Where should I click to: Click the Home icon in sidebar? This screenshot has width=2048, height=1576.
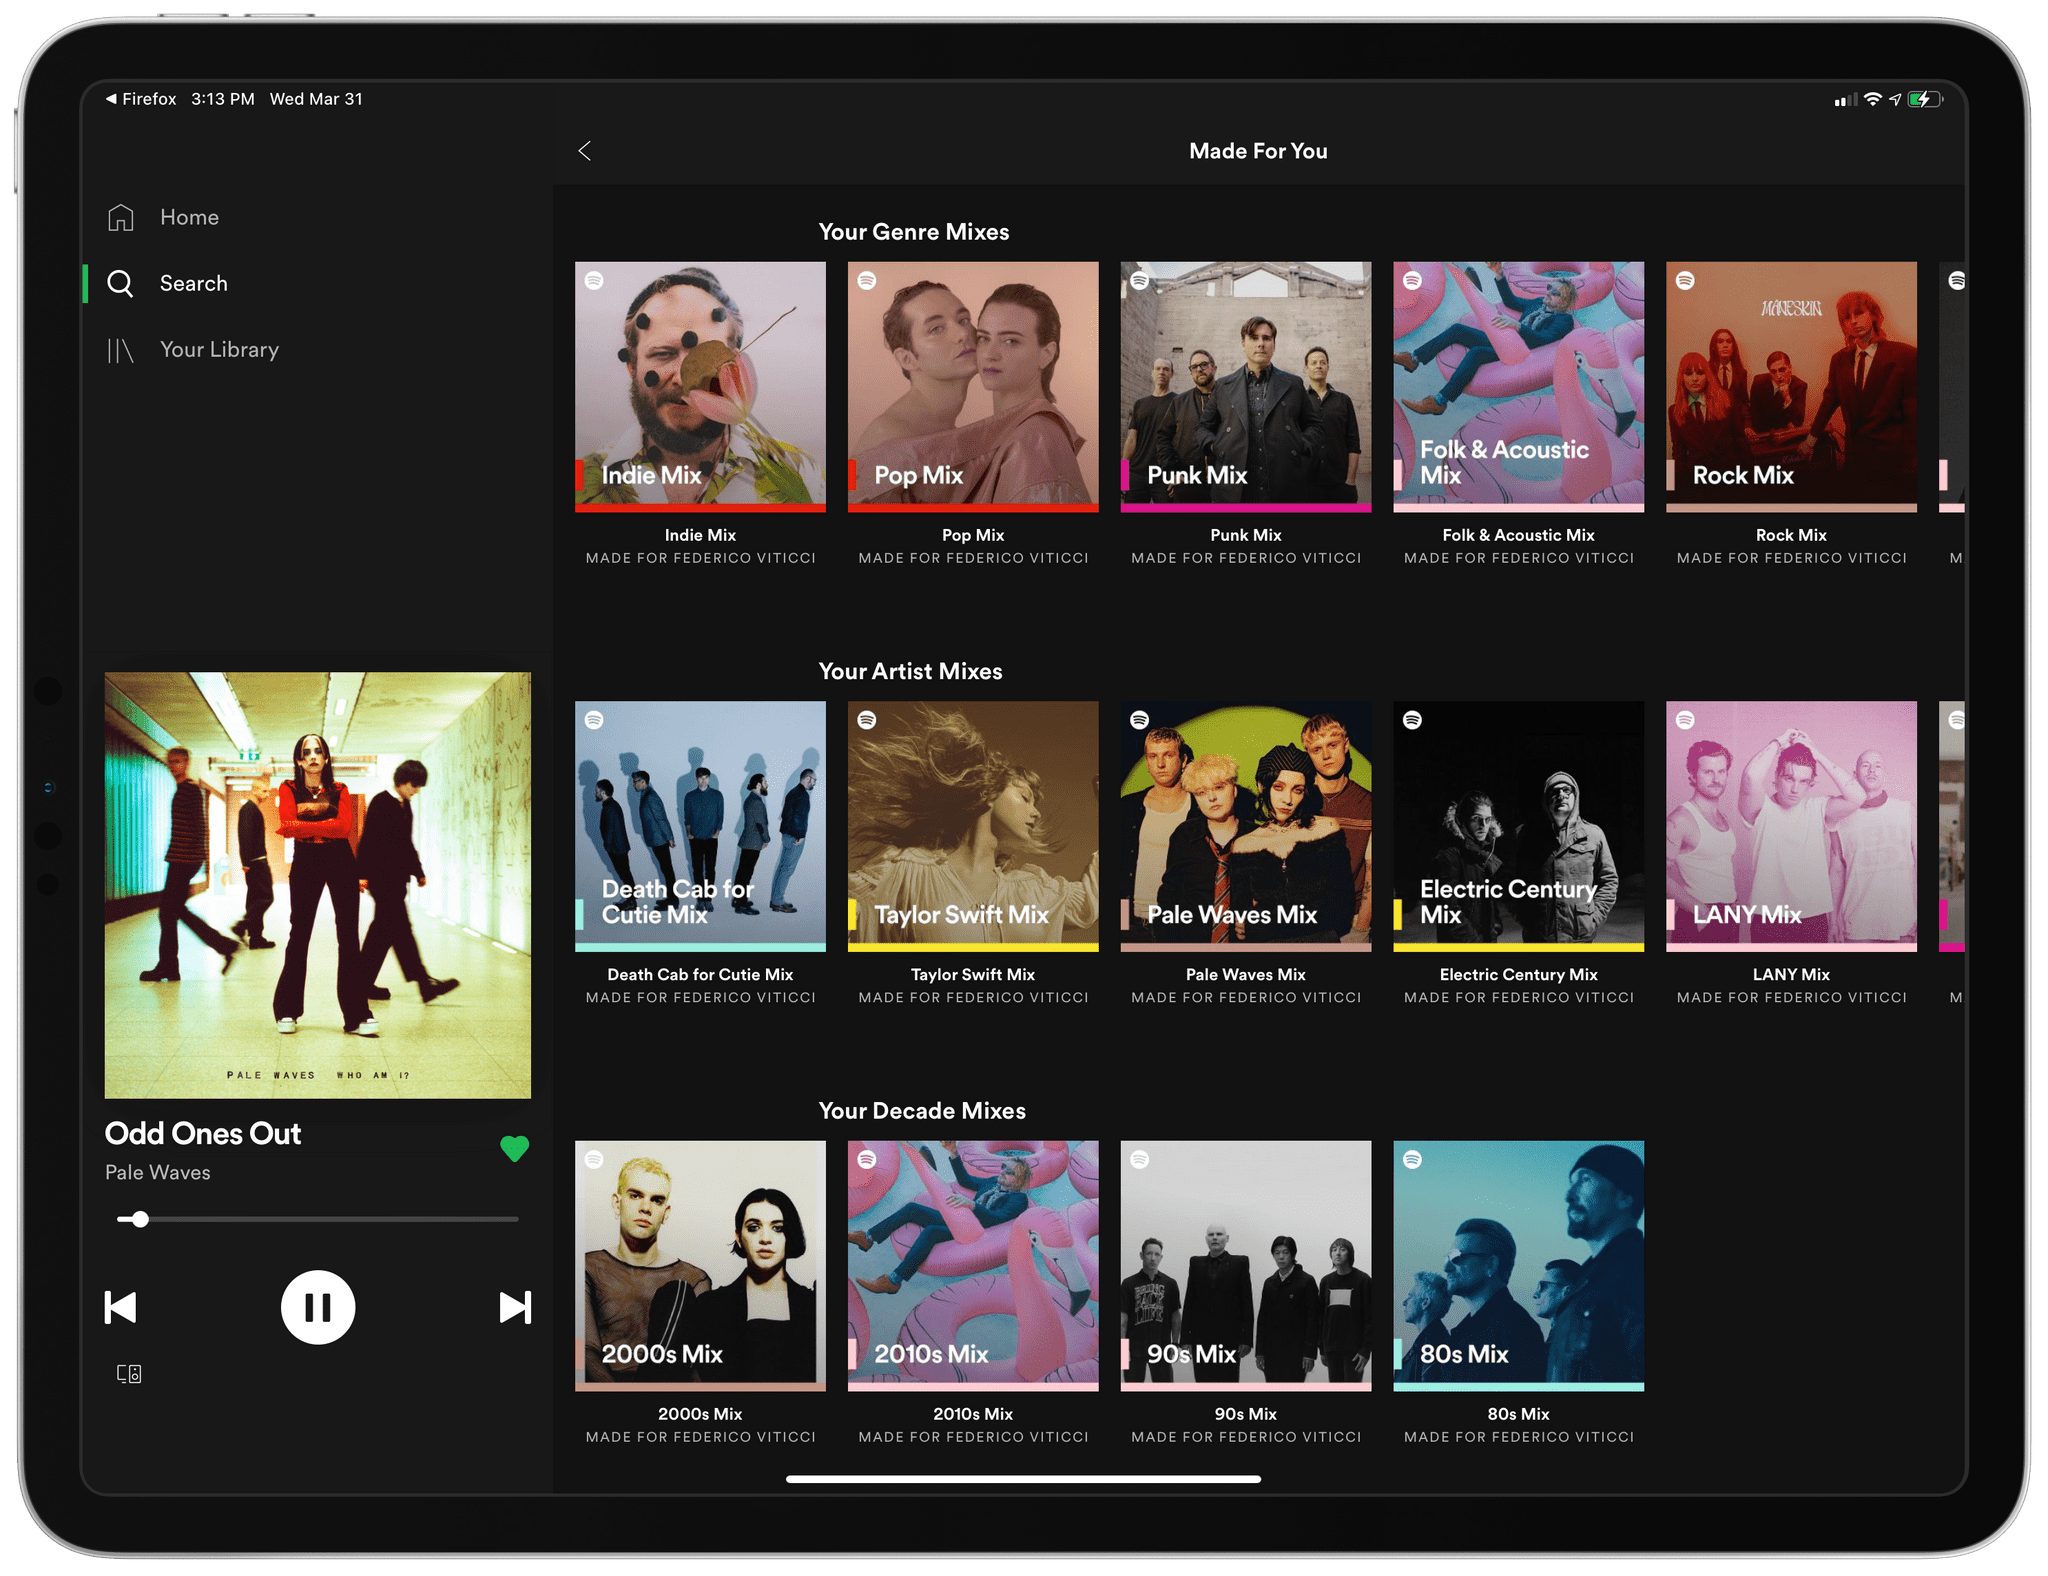click(124, 215)
